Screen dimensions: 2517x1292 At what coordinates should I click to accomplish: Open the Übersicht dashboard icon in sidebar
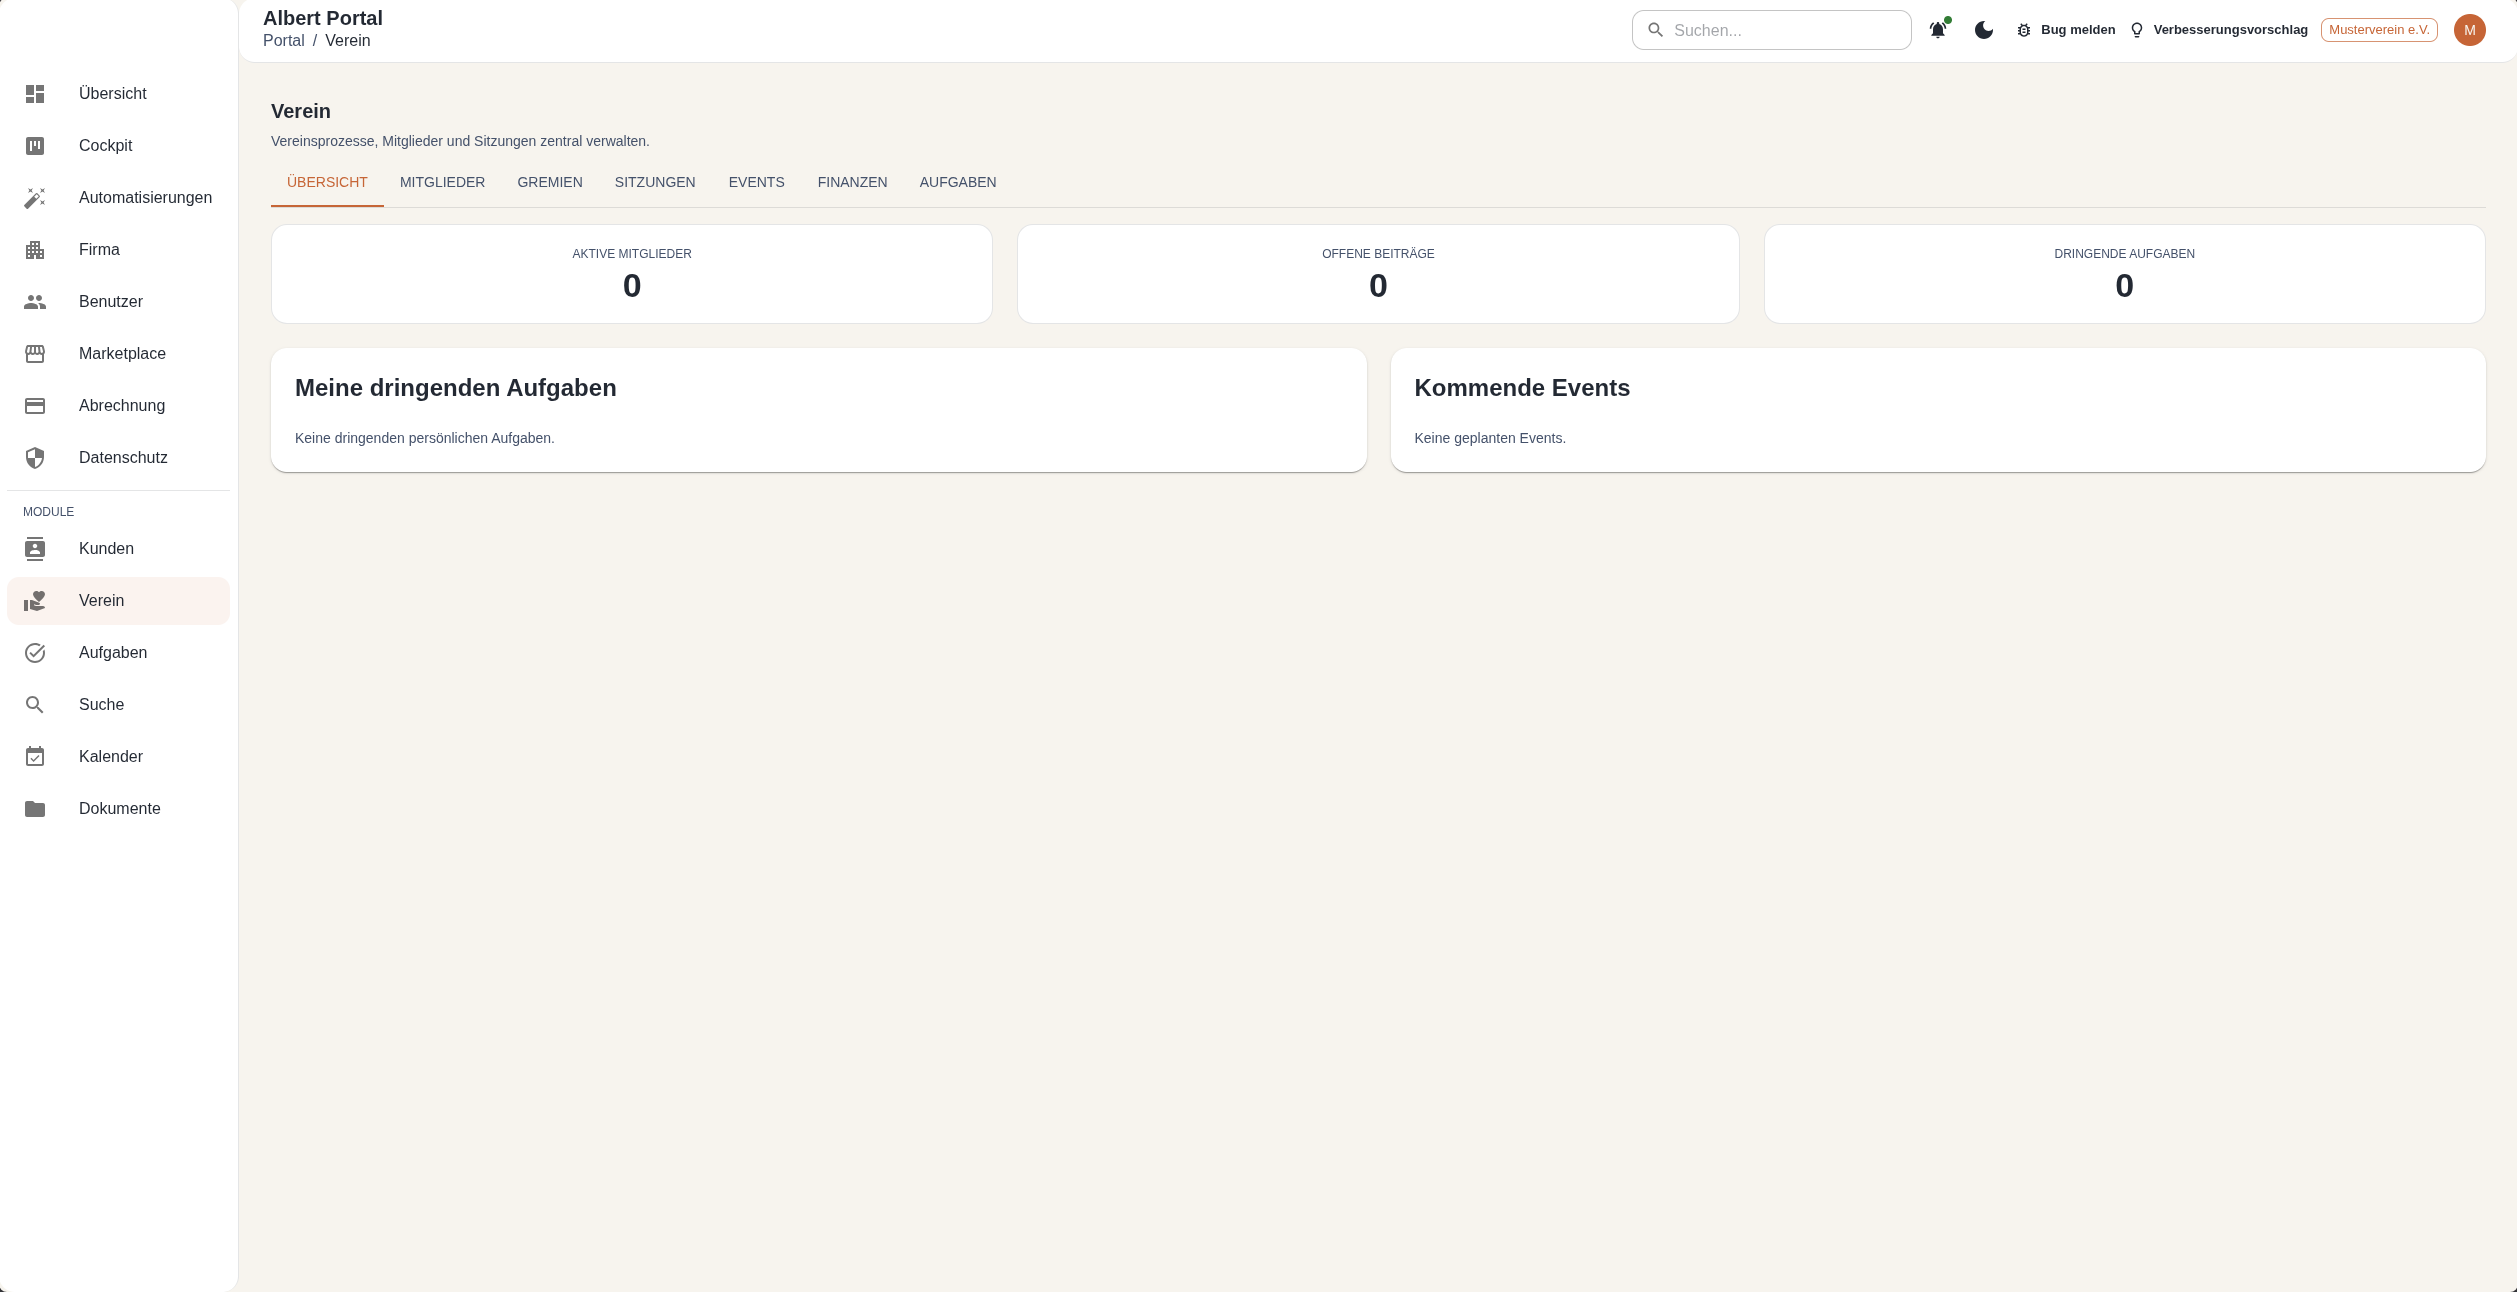coord(35,94)
